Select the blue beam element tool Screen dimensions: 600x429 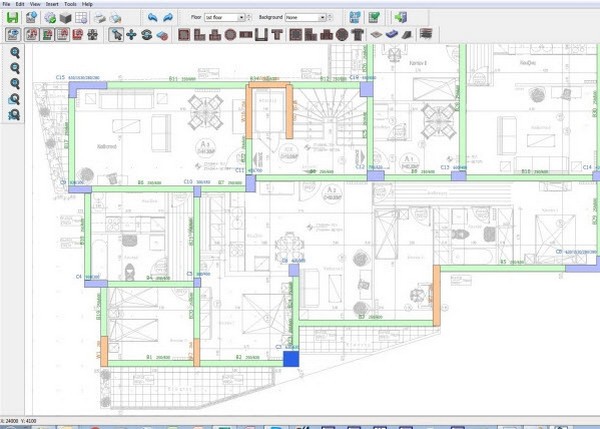pos(392,34)
